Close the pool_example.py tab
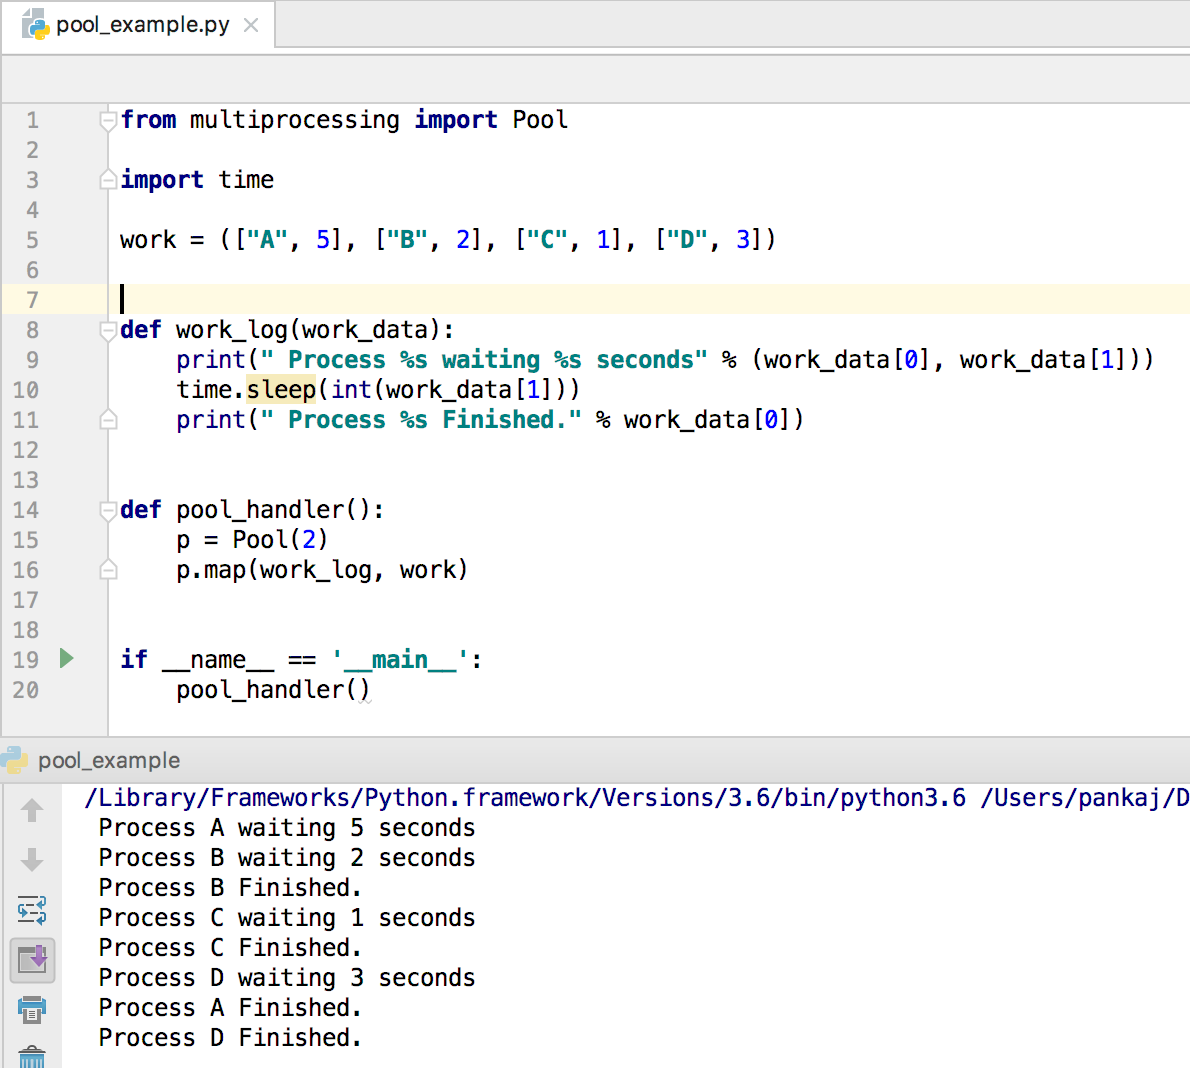The height and width of the screenshot is (1068, 1190). [249, 27]
